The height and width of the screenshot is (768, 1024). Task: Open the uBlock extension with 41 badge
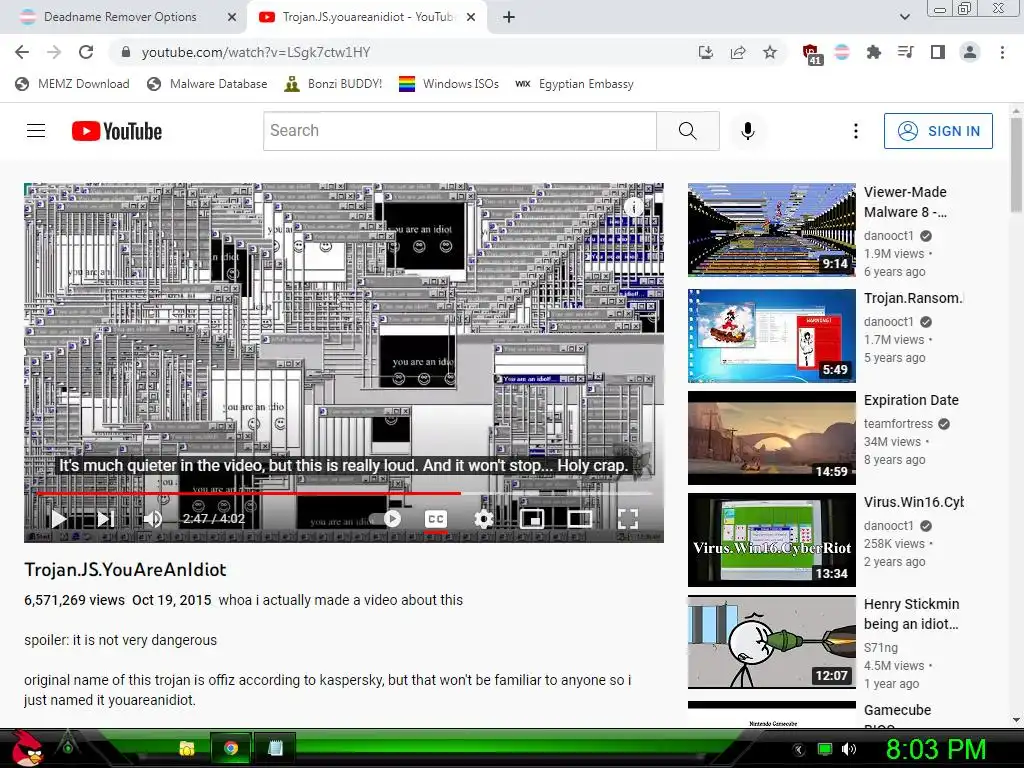pos(811,54)
